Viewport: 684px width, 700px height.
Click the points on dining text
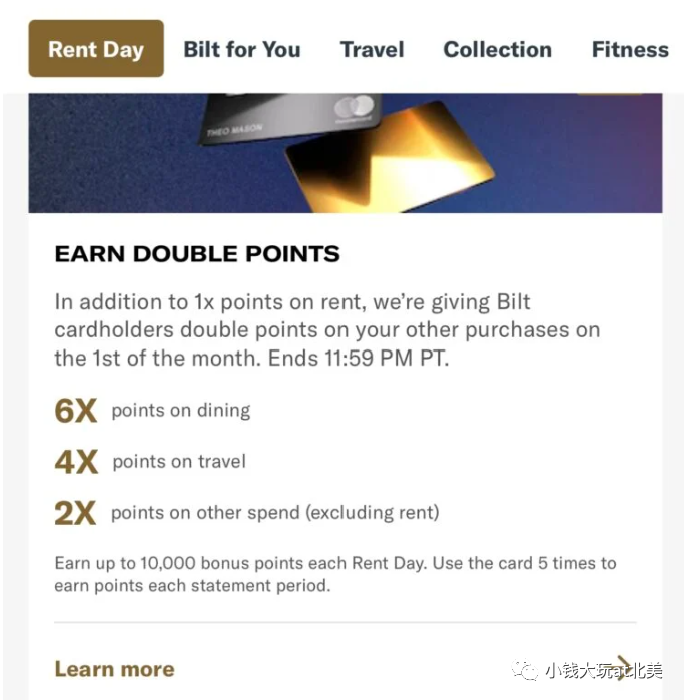[181, 410]
